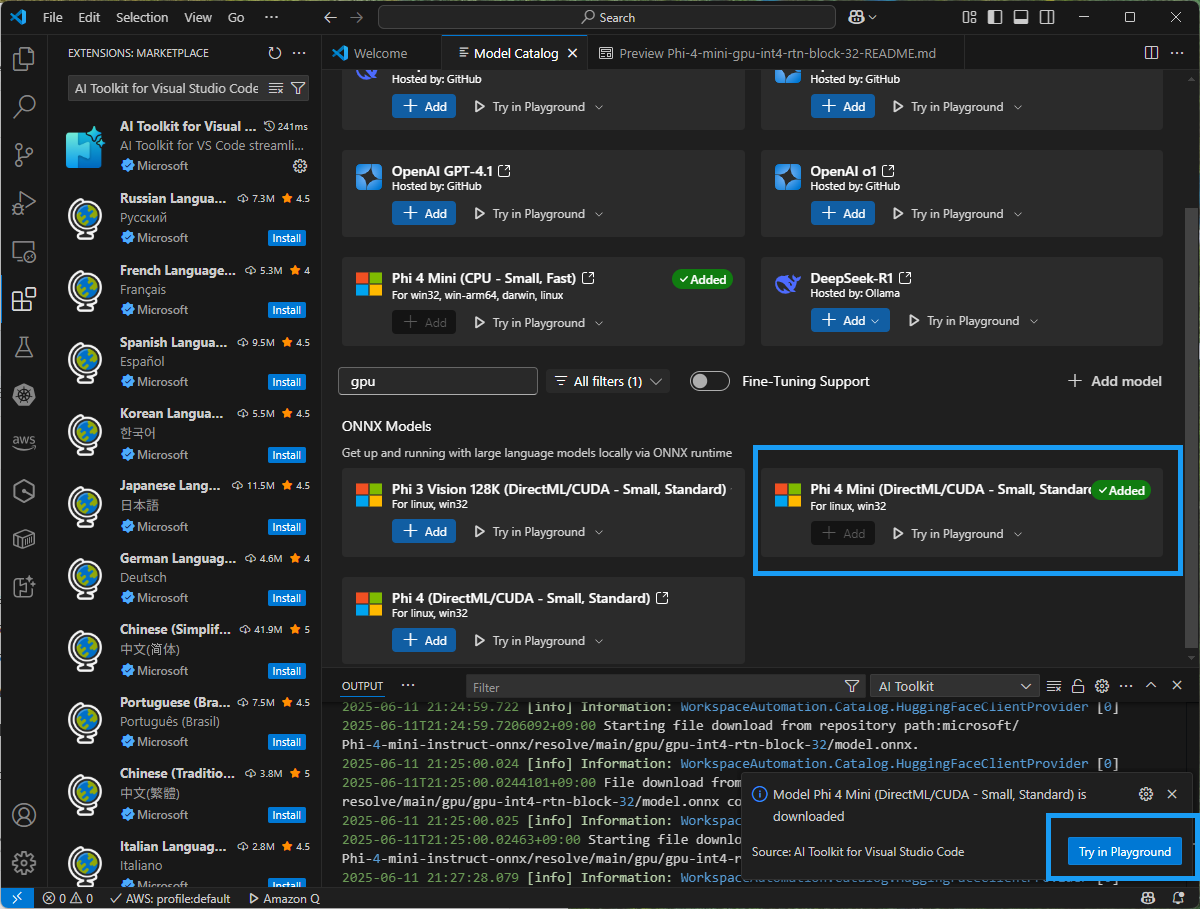Open external link for OpenAI GPT-4.1

(504, 171)
